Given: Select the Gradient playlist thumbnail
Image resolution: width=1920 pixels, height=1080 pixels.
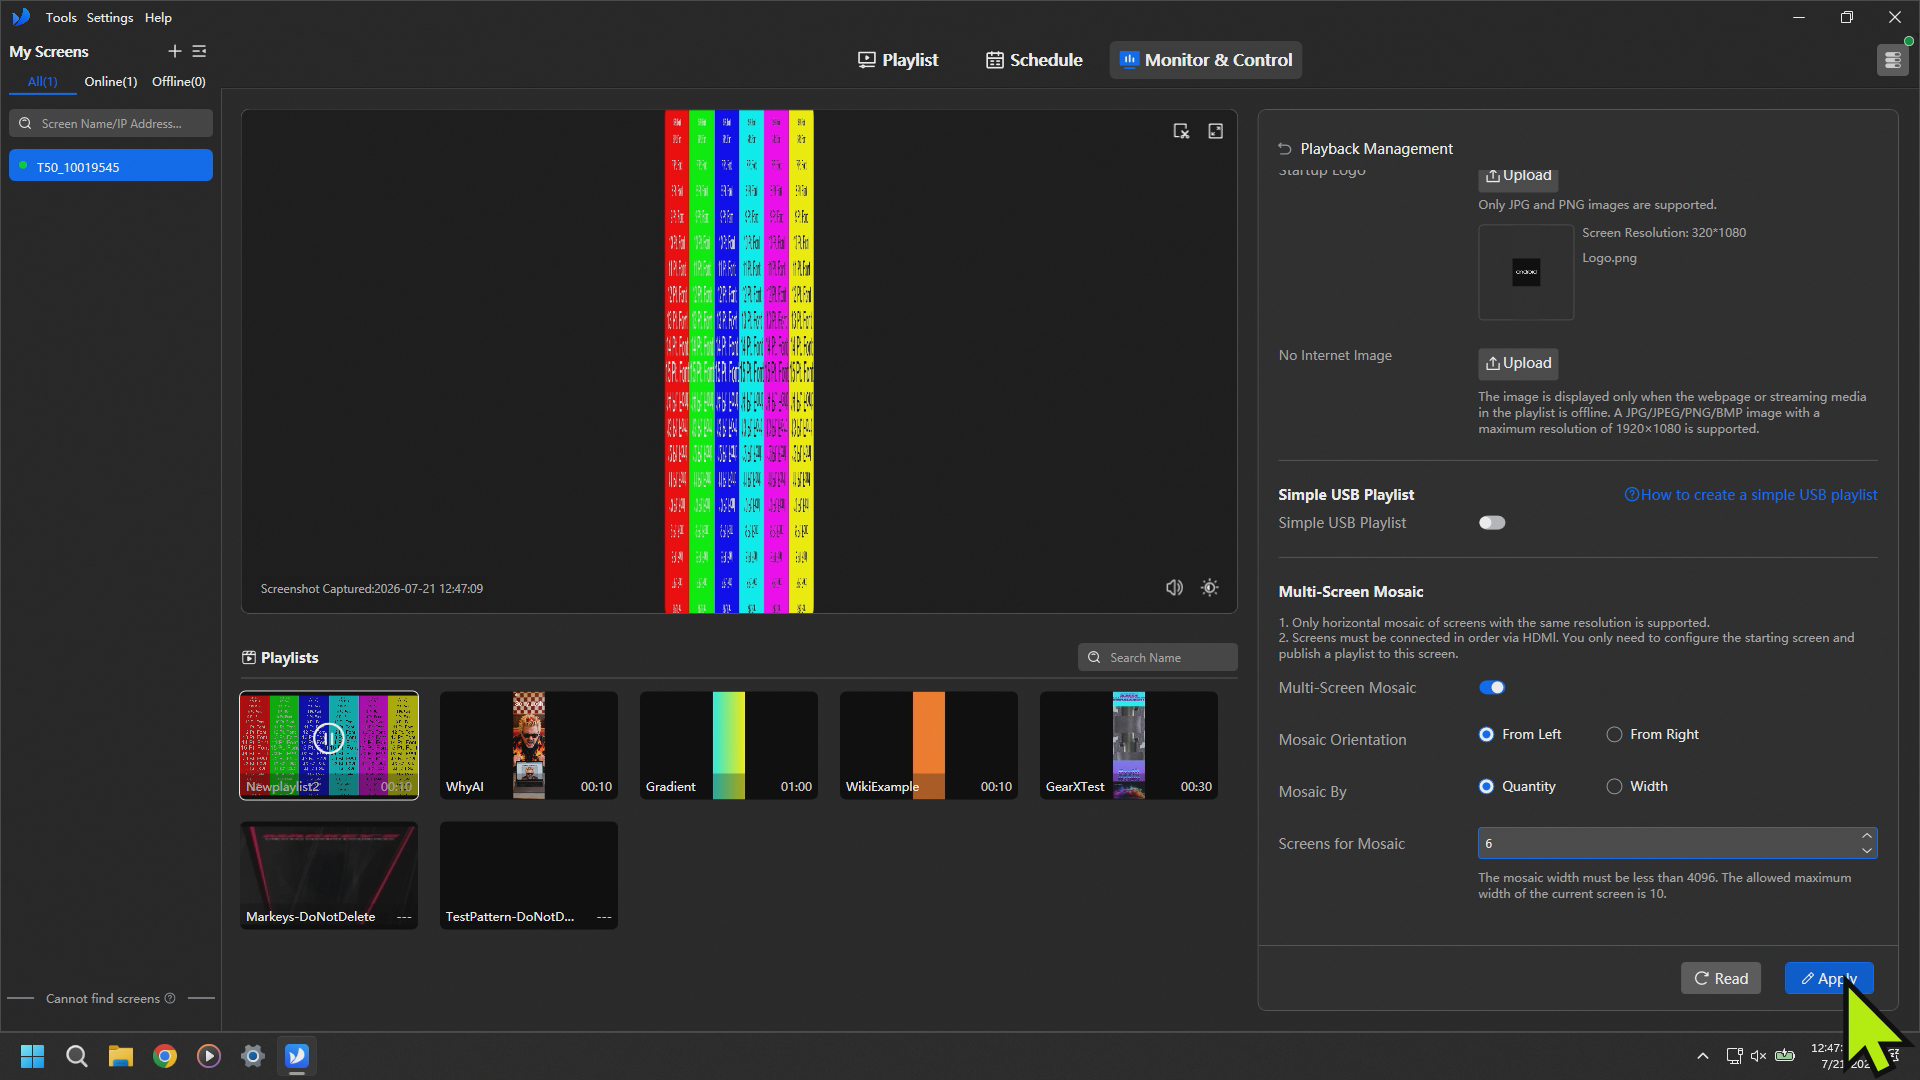Looking at the screenshot, I should pyautogui.click(x=729, y=745).
